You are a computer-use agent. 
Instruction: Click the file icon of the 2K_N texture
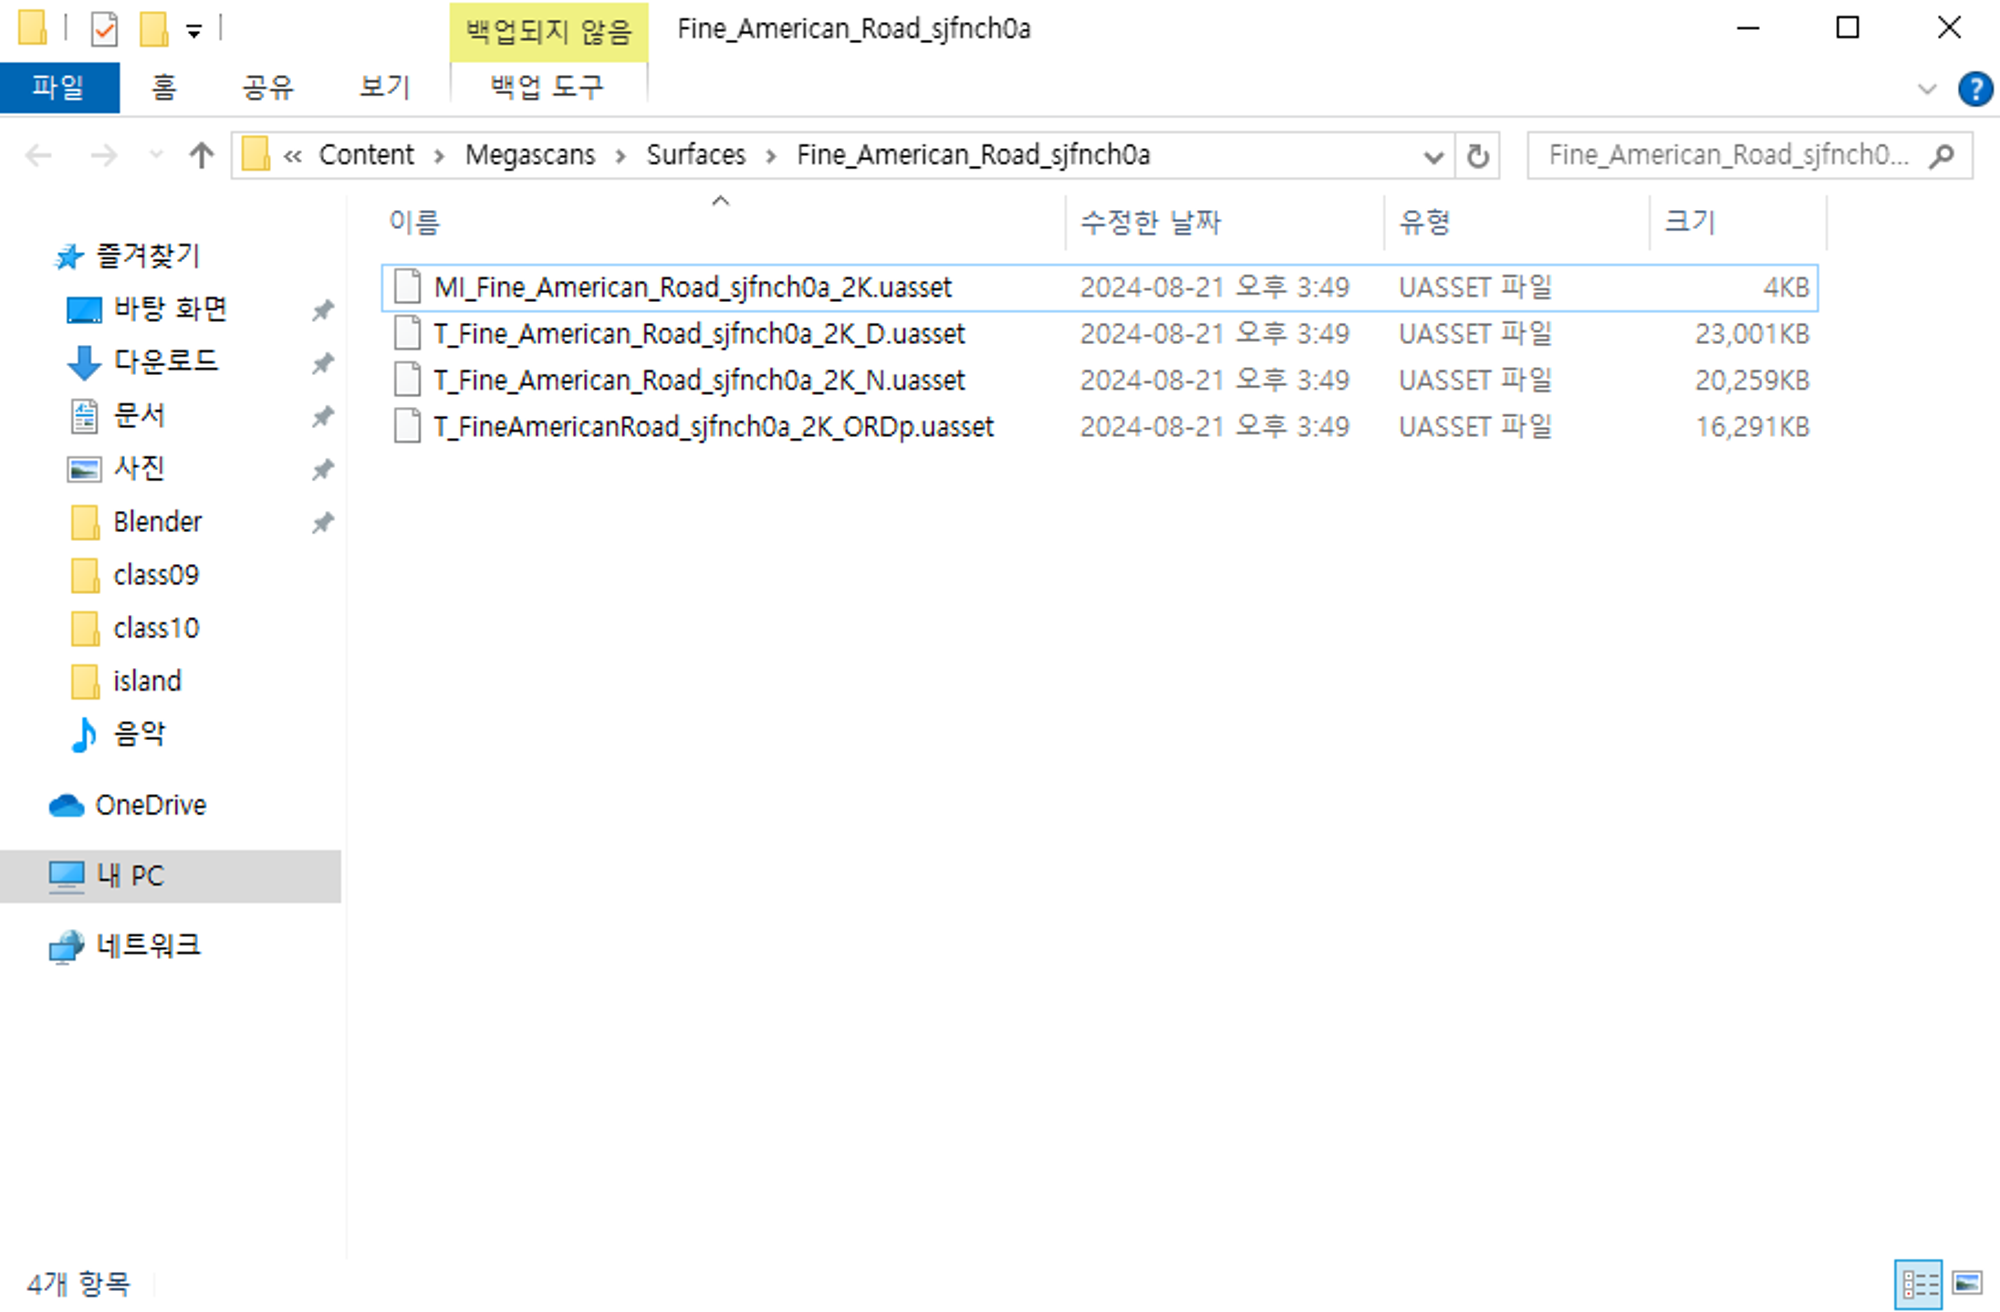pyautogui.click(x=407, y=380)
